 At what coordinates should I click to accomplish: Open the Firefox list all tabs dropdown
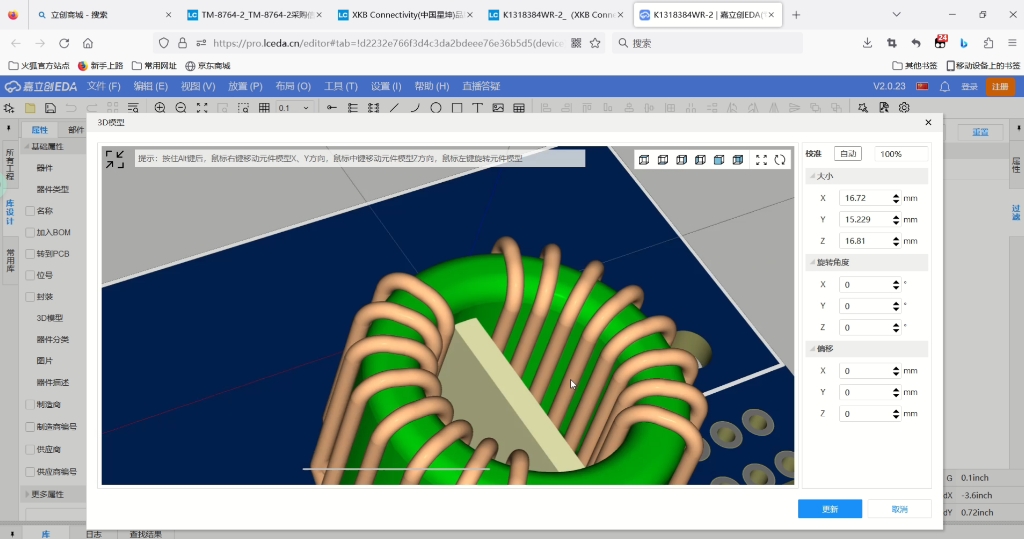(896, 14)
